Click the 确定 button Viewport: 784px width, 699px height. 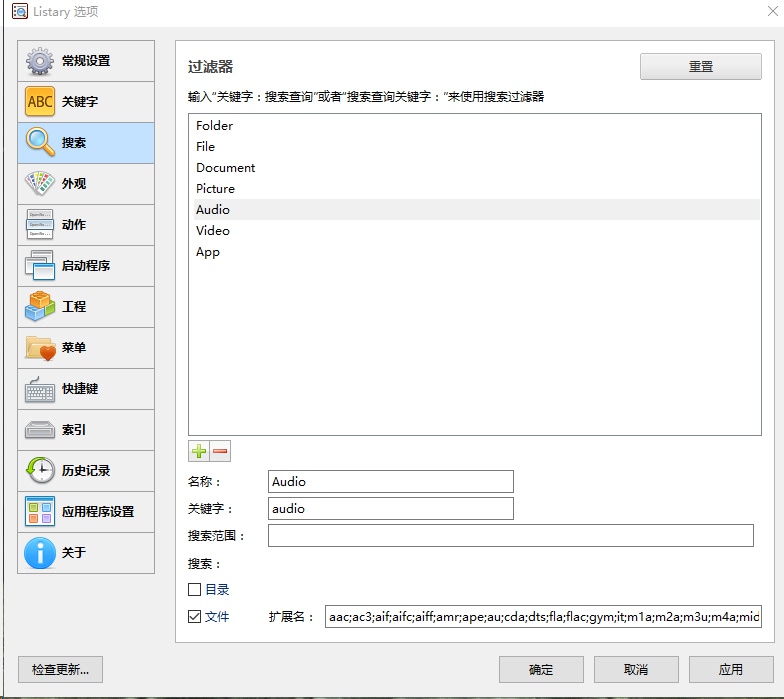(541, 670)
